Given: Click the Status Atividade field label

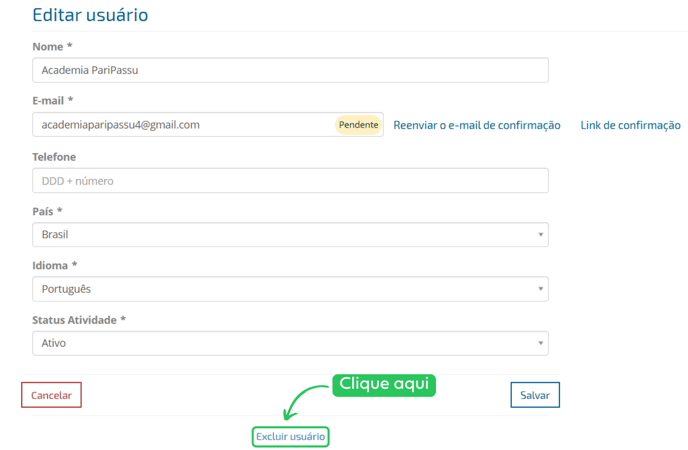Looking at the screenshot, I should coord(79,319).
